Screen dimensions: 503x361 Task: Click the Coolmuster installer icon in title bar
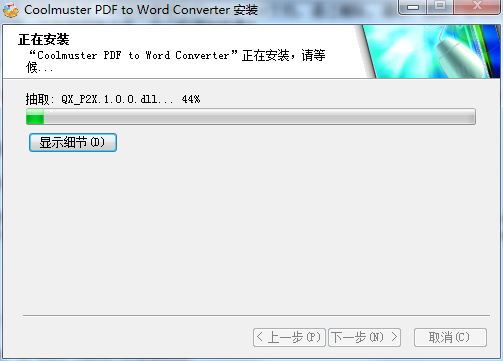tap(11, 10)
